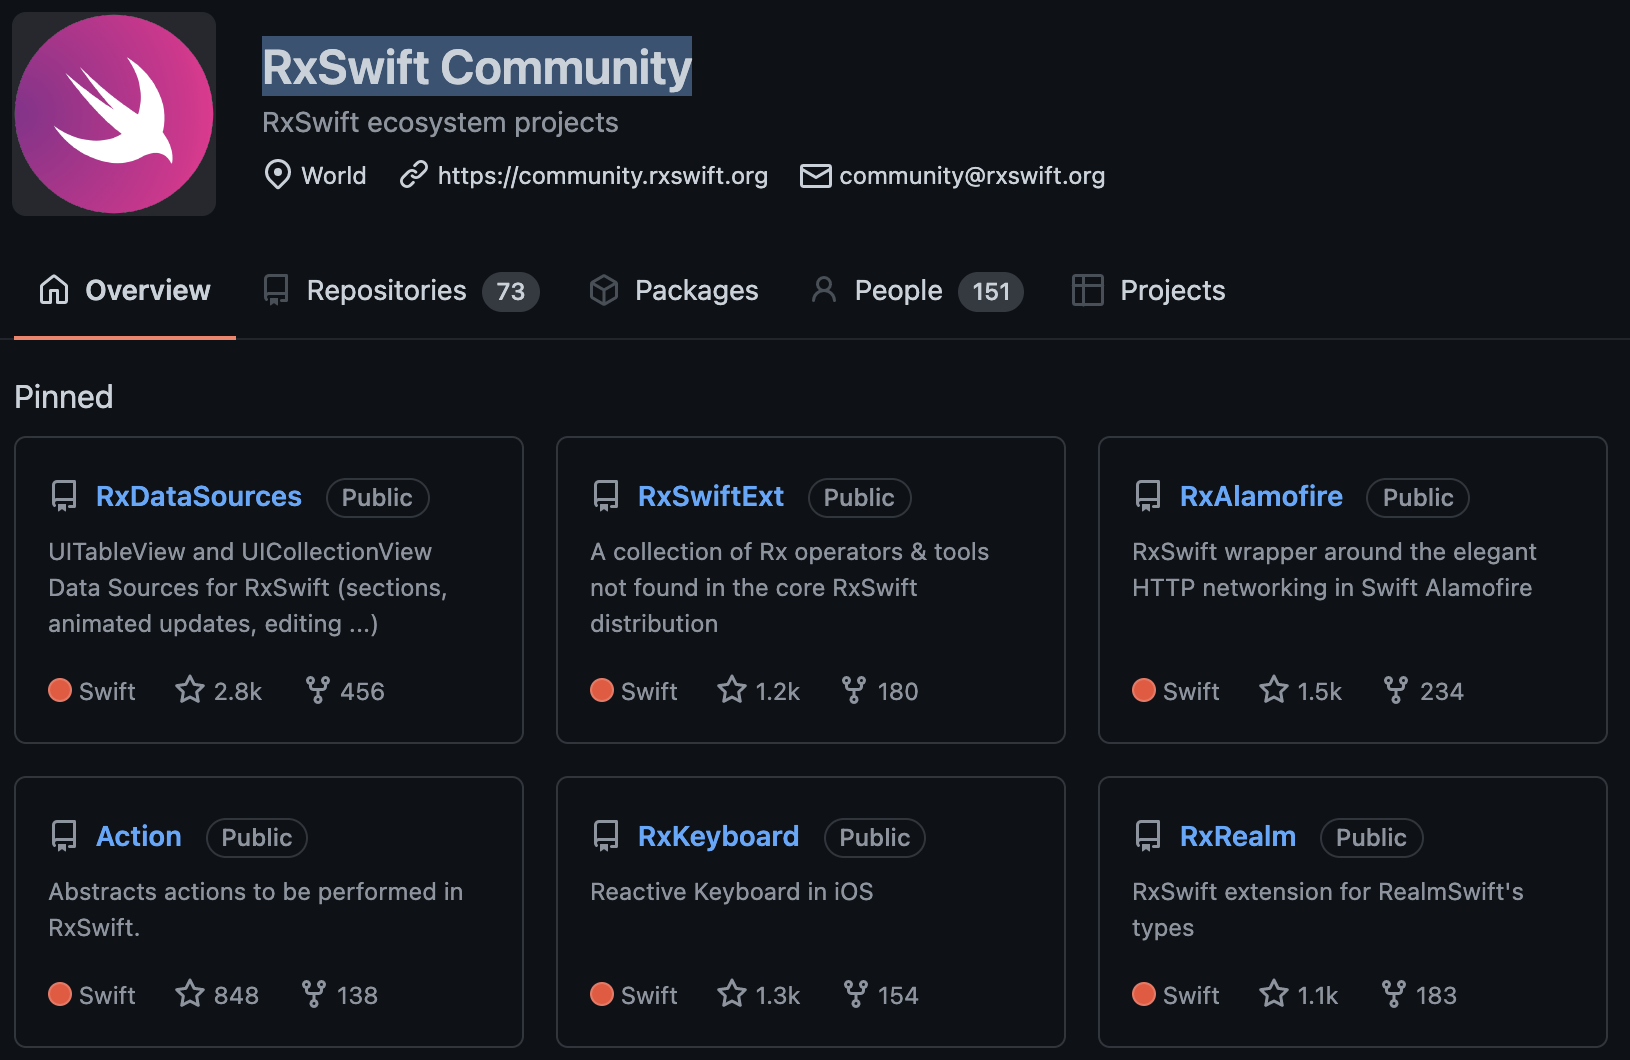Image resolution: width=1630 pixels, height=1060 pixels.
Task: Switch to the Repositories tab
Action: click(400, 290)
